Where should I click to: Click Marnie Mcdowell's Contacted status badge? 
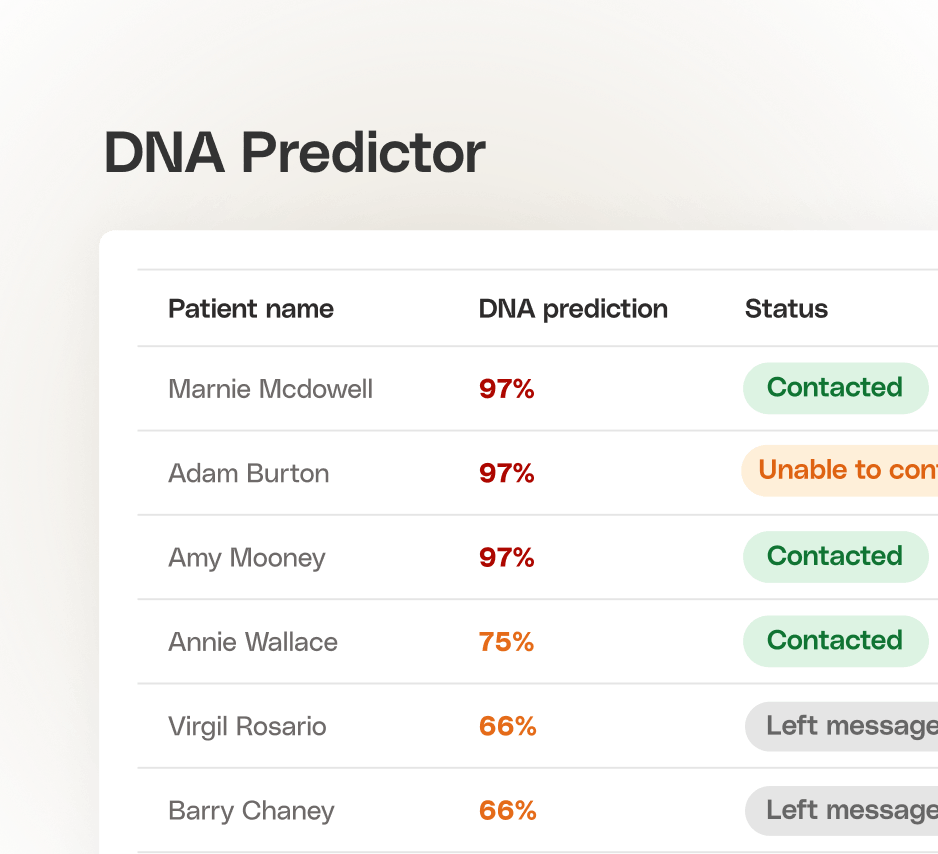click(836, 388)
